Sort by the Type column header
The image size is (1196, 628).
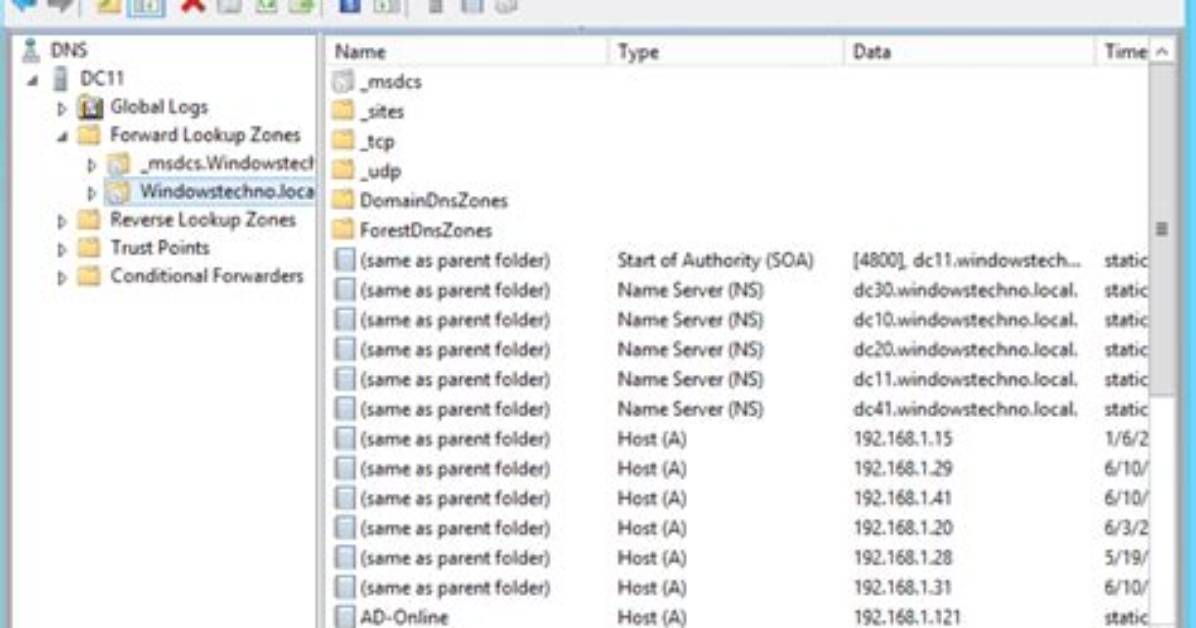[725, 52]
